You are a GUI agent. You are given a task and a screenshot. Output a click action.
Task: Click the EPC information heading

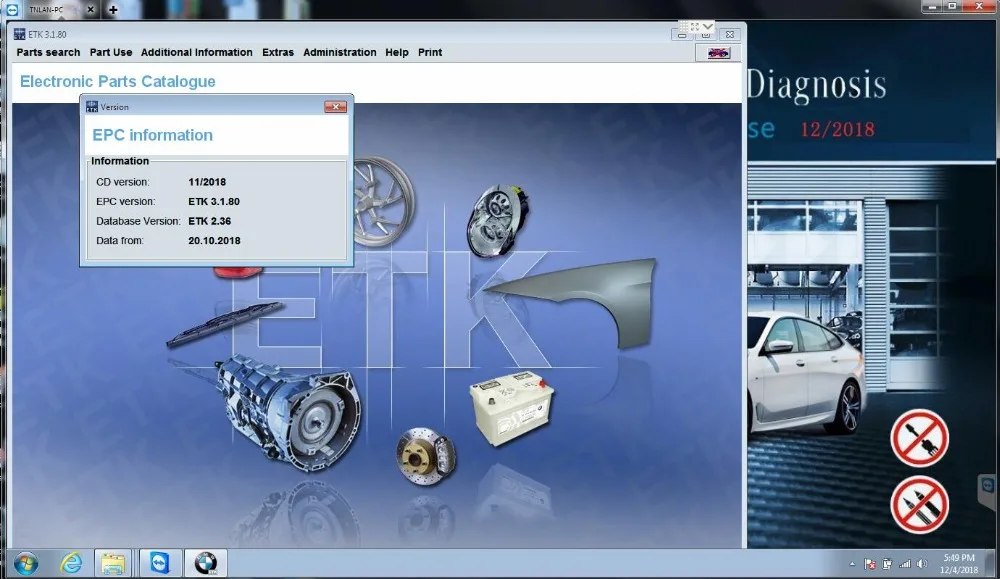tap(152, 135)
